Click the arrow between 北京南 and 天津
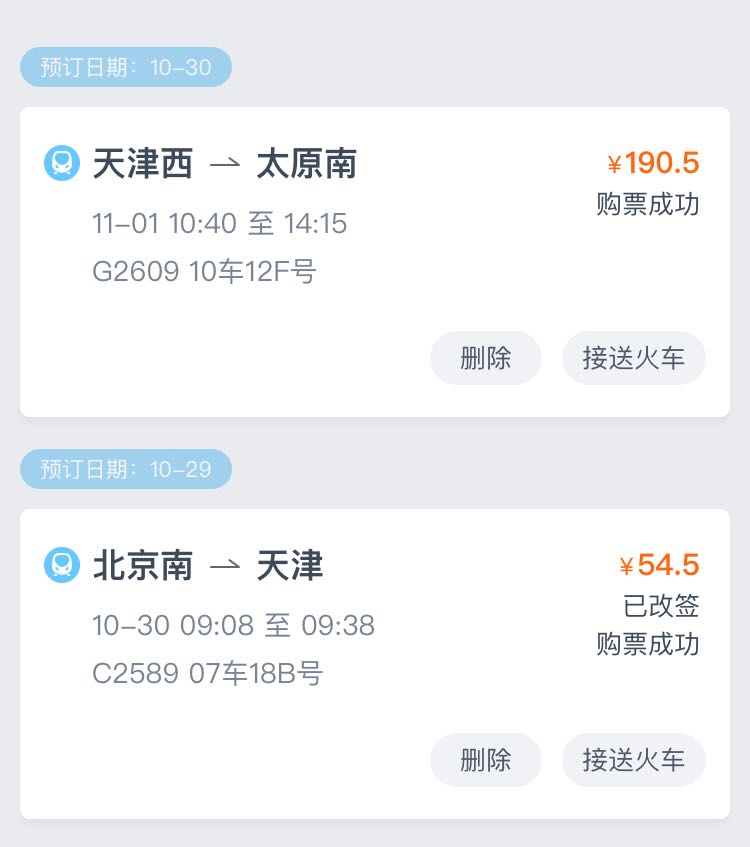The height and width of the screenshot is (847, 750). (x=225, y=566)
